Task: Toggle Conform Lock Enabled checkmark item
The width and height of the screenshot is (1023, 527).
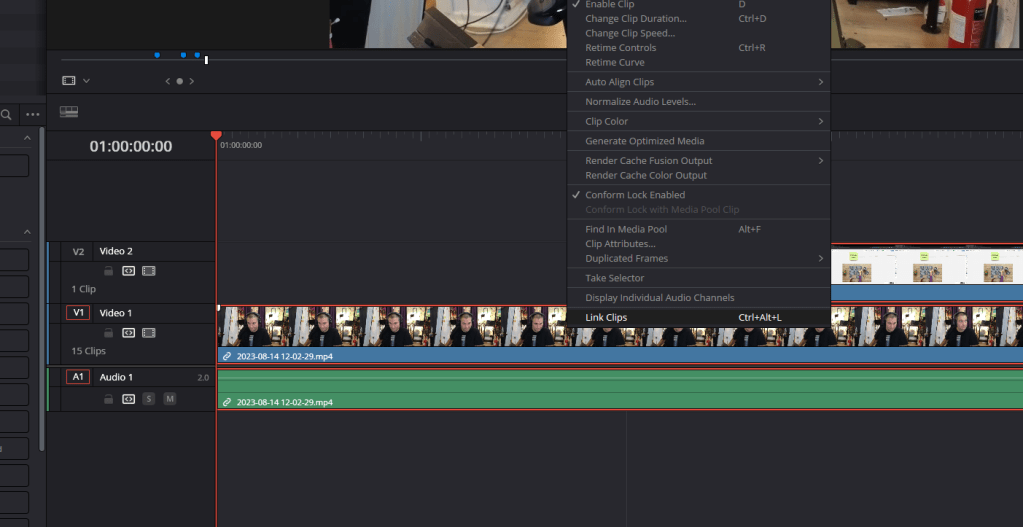Action: pyautogui.click(x=698, y=195)
